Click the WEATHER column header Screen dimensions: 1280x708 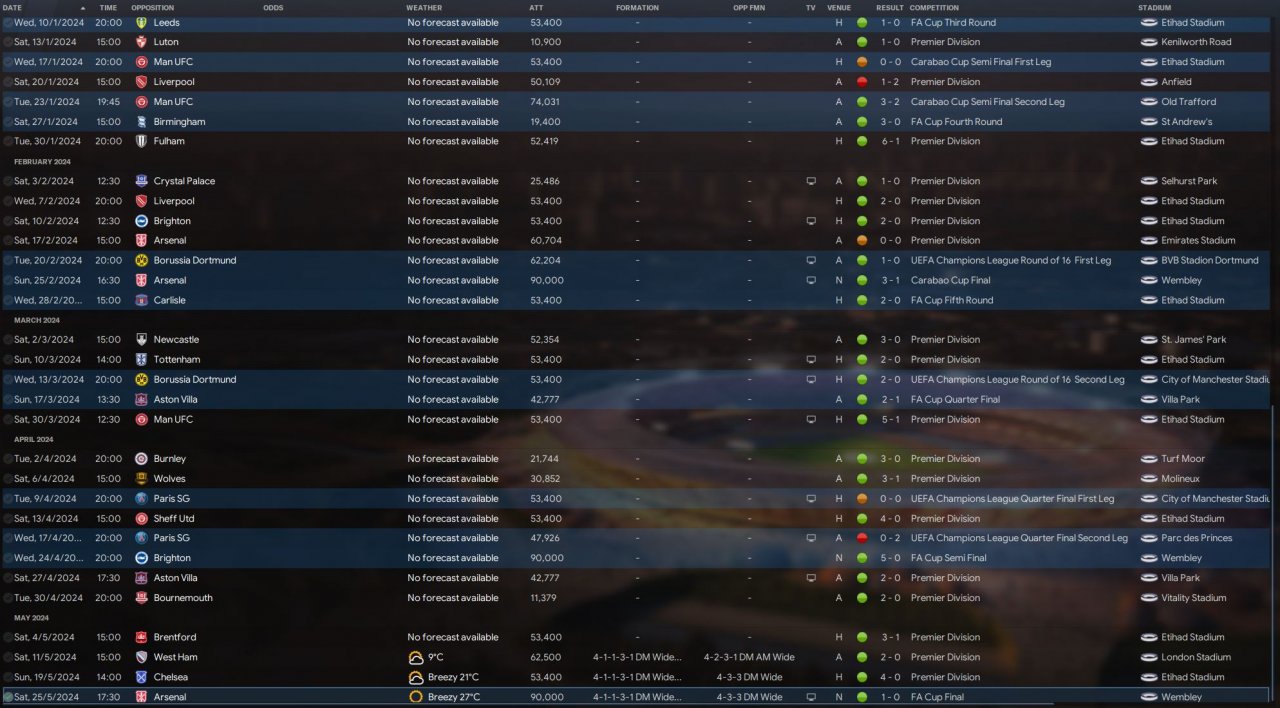coord(424,8)
